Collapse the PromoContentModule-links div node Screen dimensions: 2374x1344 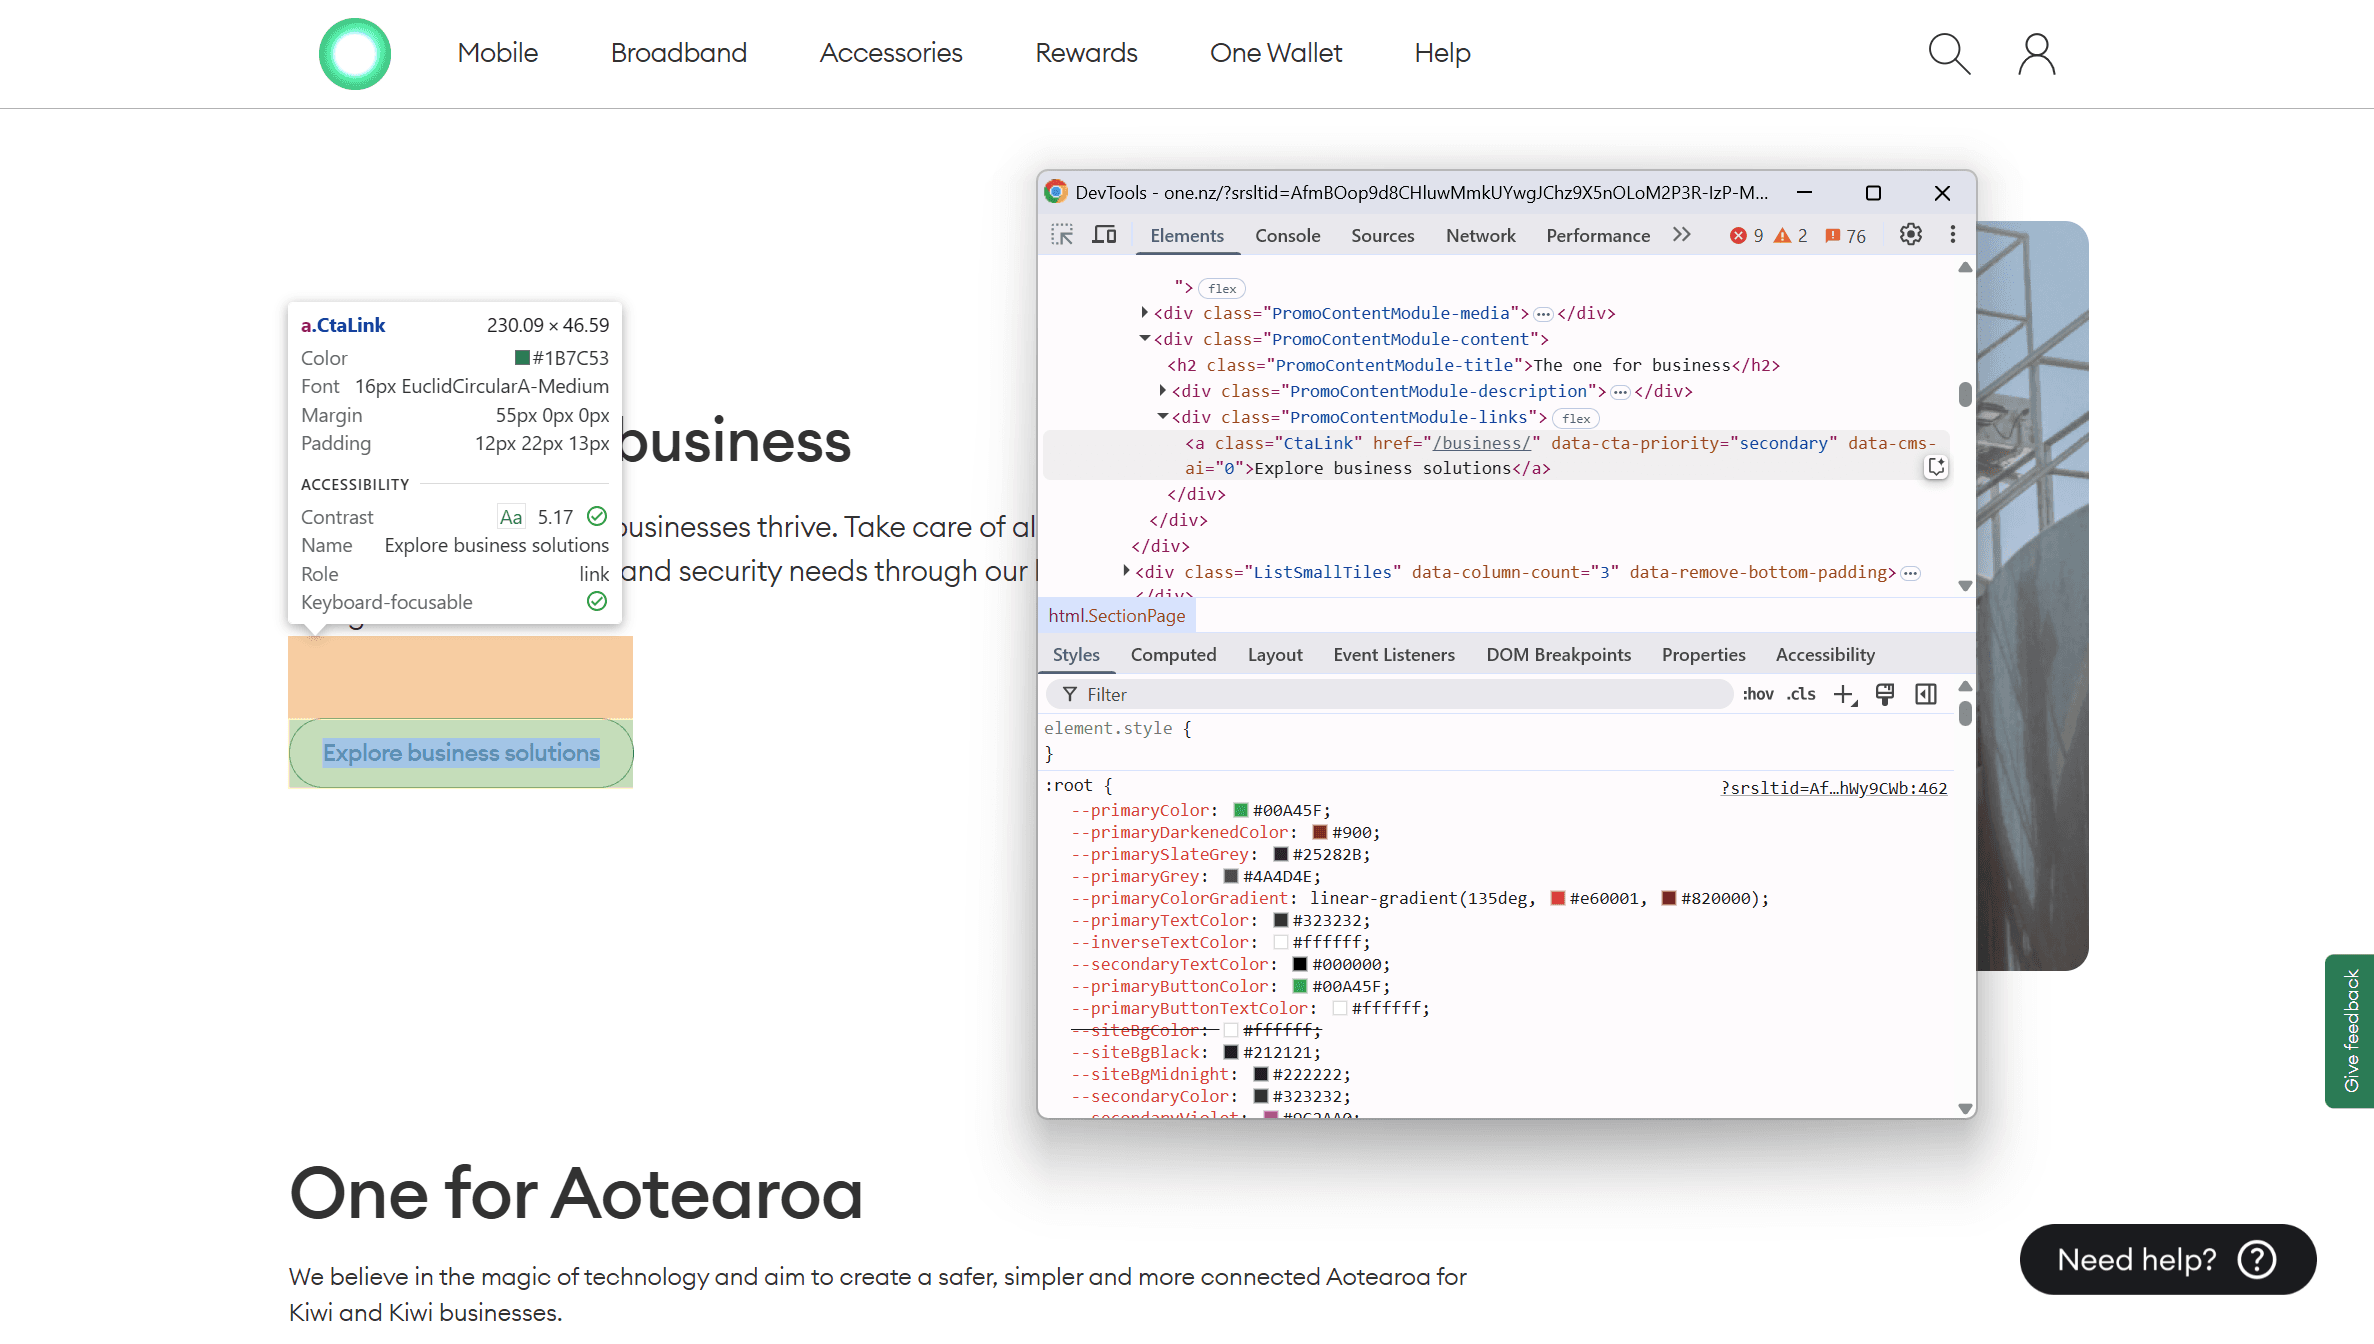pos(1162,417)
